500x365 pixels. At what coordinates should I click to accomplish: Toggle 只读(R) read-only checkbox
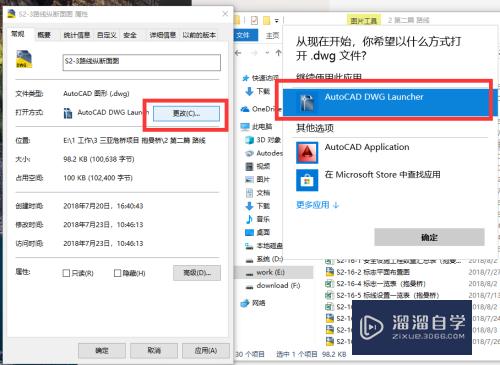[x=66, y=273]
